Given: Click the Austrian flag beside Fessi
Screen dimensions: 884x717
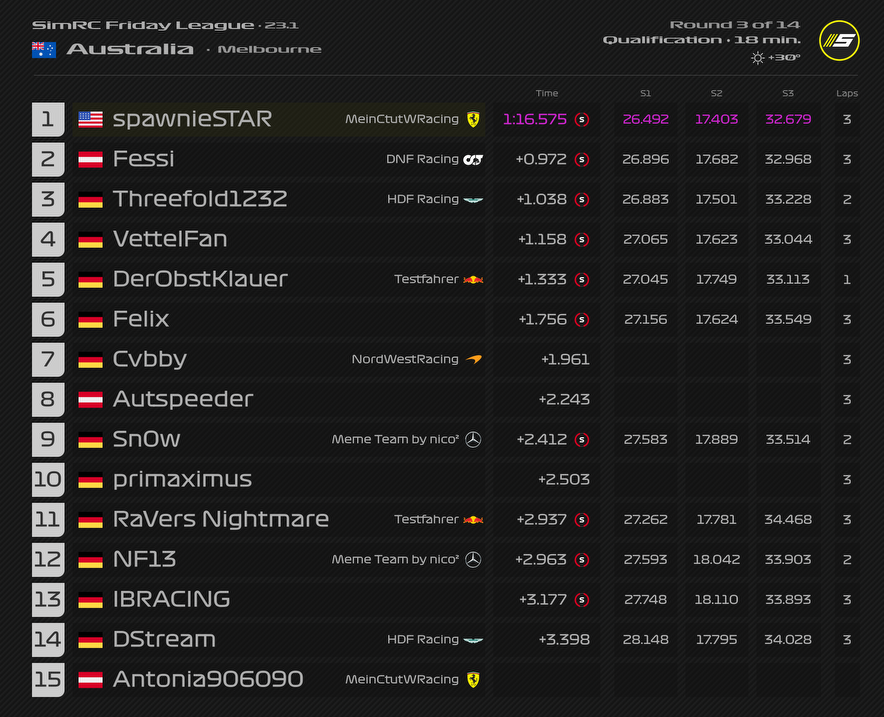Looking at the screenshot, I should [90, 159].
